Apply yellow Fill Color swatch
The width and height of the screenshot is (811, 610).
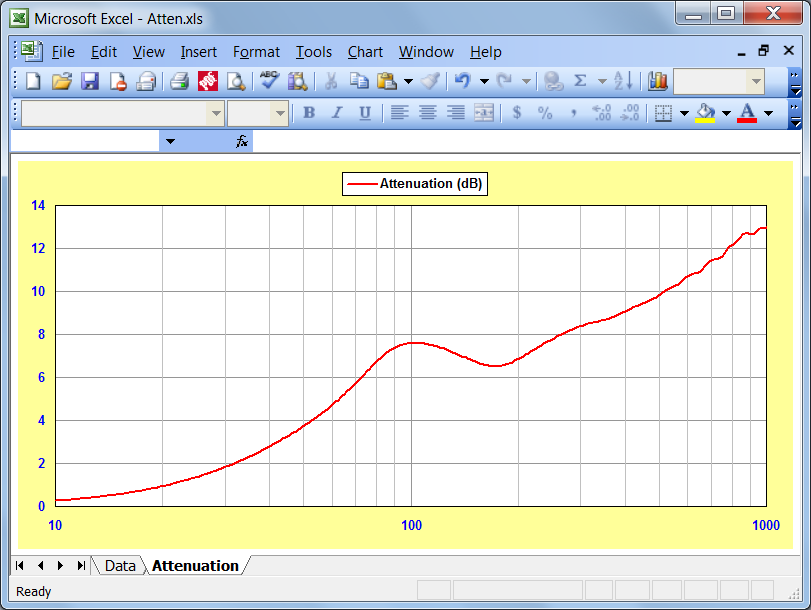click(705, 113)
